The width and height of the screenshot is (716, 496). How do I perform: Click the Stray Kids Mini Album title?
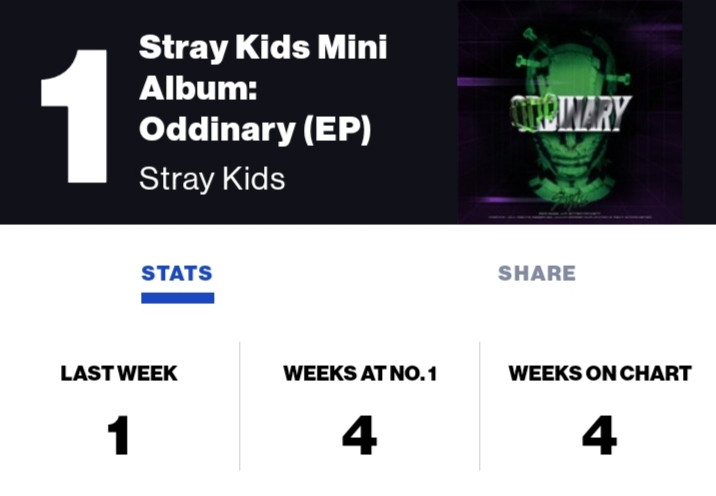click(x=263, y=88)
